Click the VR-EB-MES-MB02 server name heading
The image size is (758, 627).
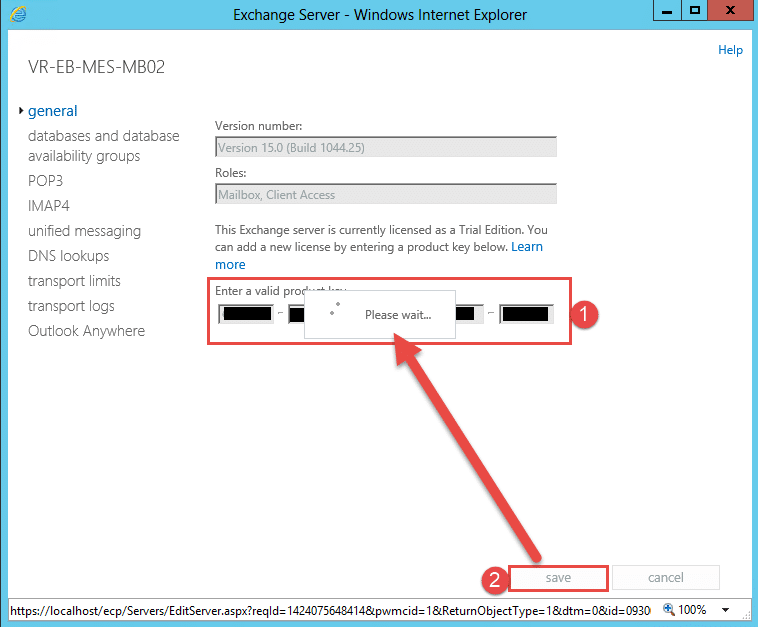(96, 67)
